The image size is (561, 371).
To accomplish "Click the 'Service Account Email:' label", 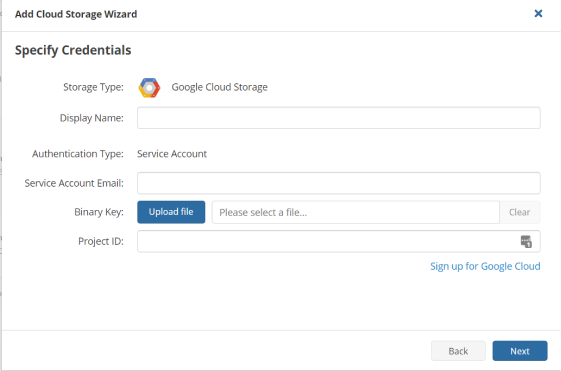I will [x=74, y=183].
